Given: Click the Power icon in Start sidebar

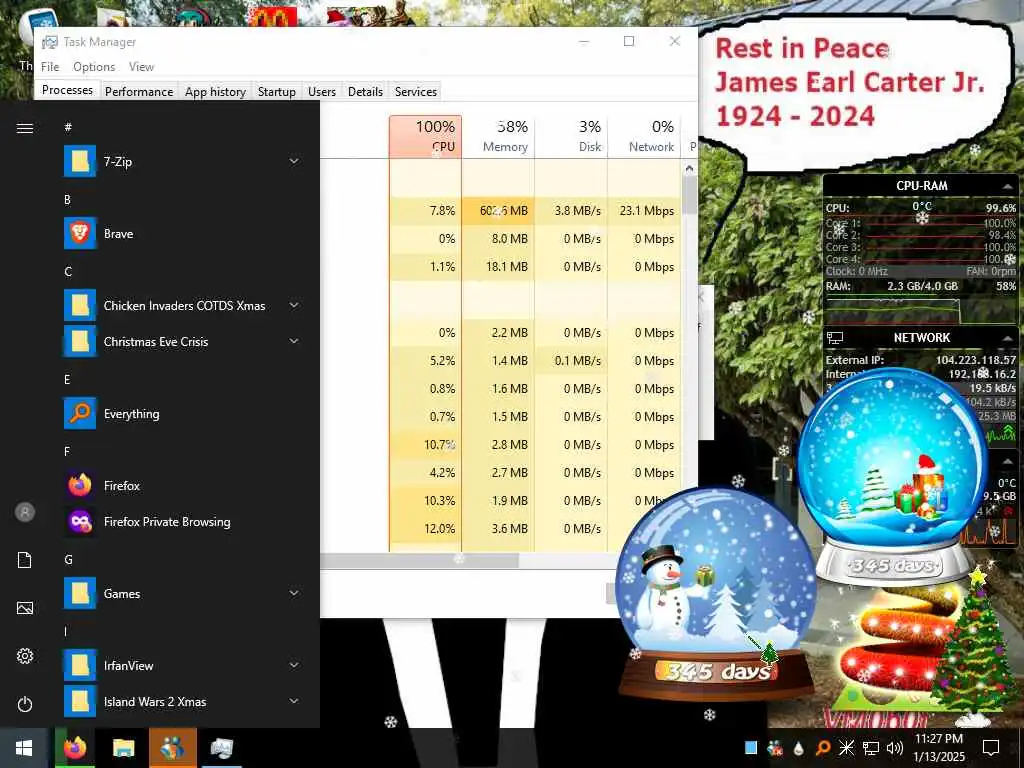Looking at the screenshot, I should pos(25,704).
